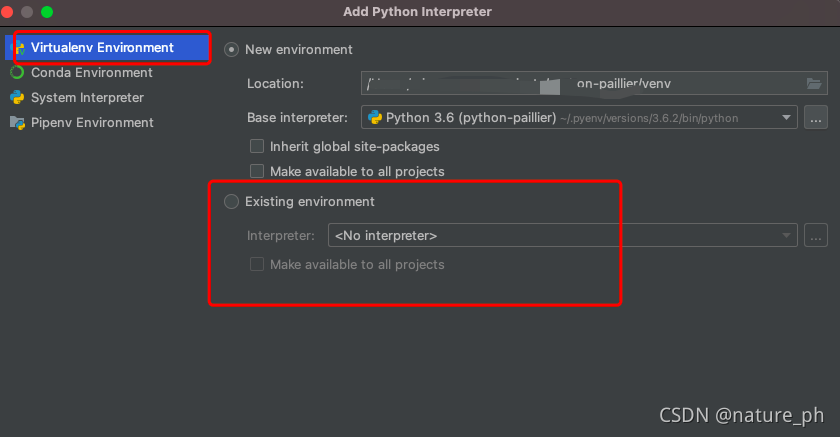Open the folder browse icon in Location field
This screenshot has width=840, height=437.
click(814, 84)
